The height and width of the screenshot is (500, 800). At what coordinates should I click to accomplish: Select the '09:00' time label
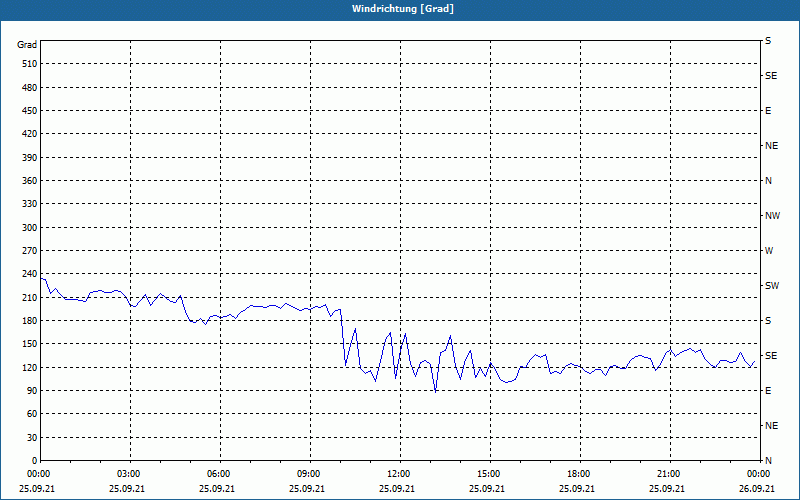point(310,474)
